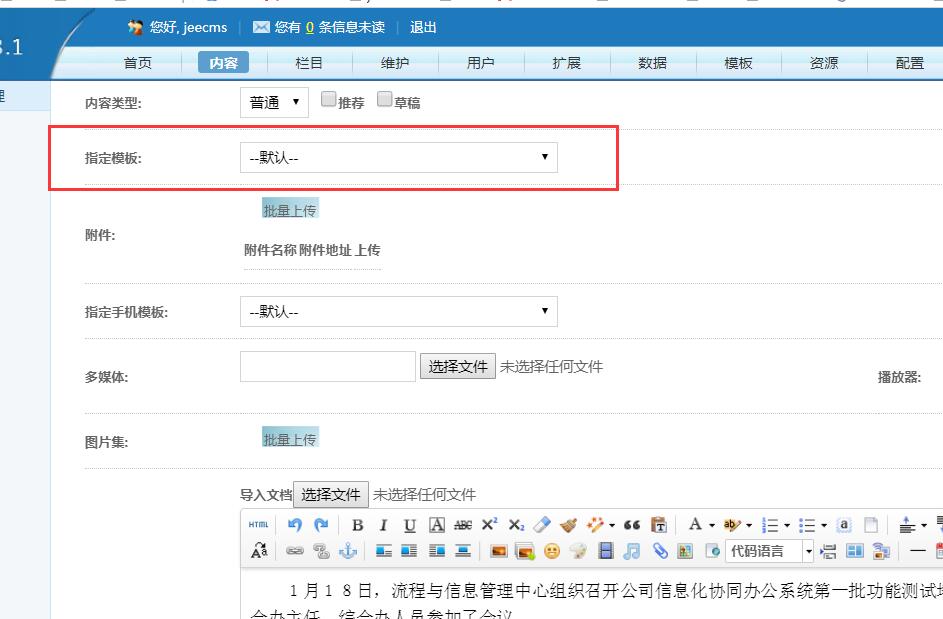
Task: Open the 指定模板 dropdown
Action: coord(399,158)
